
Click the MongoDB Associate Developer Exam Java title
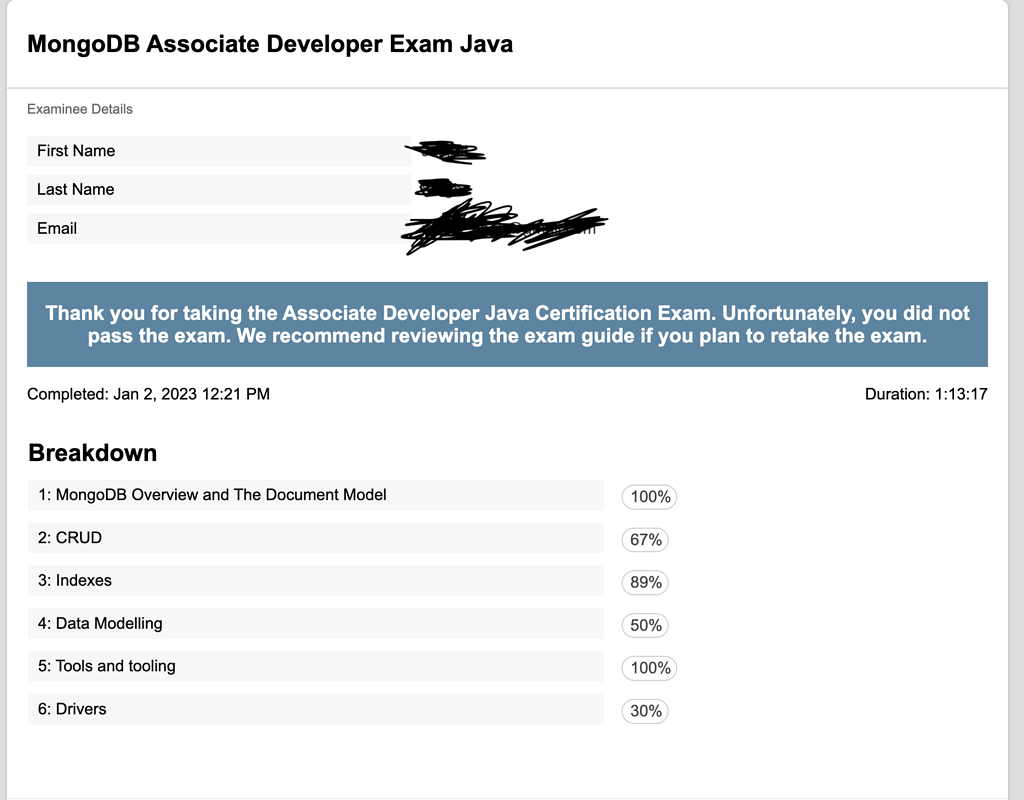click(x=270, y=44)
